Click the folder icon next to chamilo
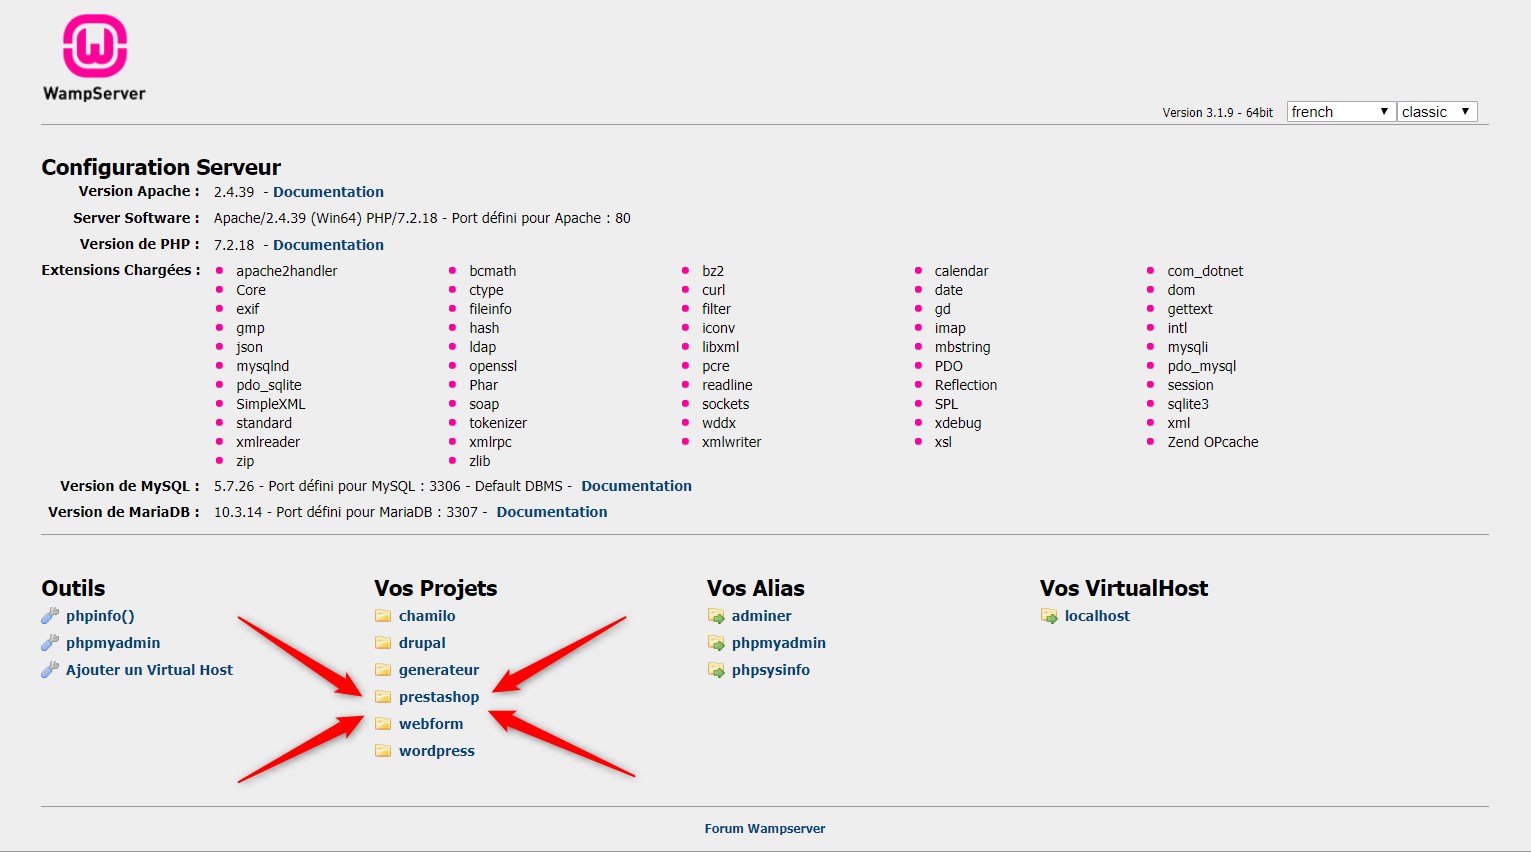 pos(383,616)
